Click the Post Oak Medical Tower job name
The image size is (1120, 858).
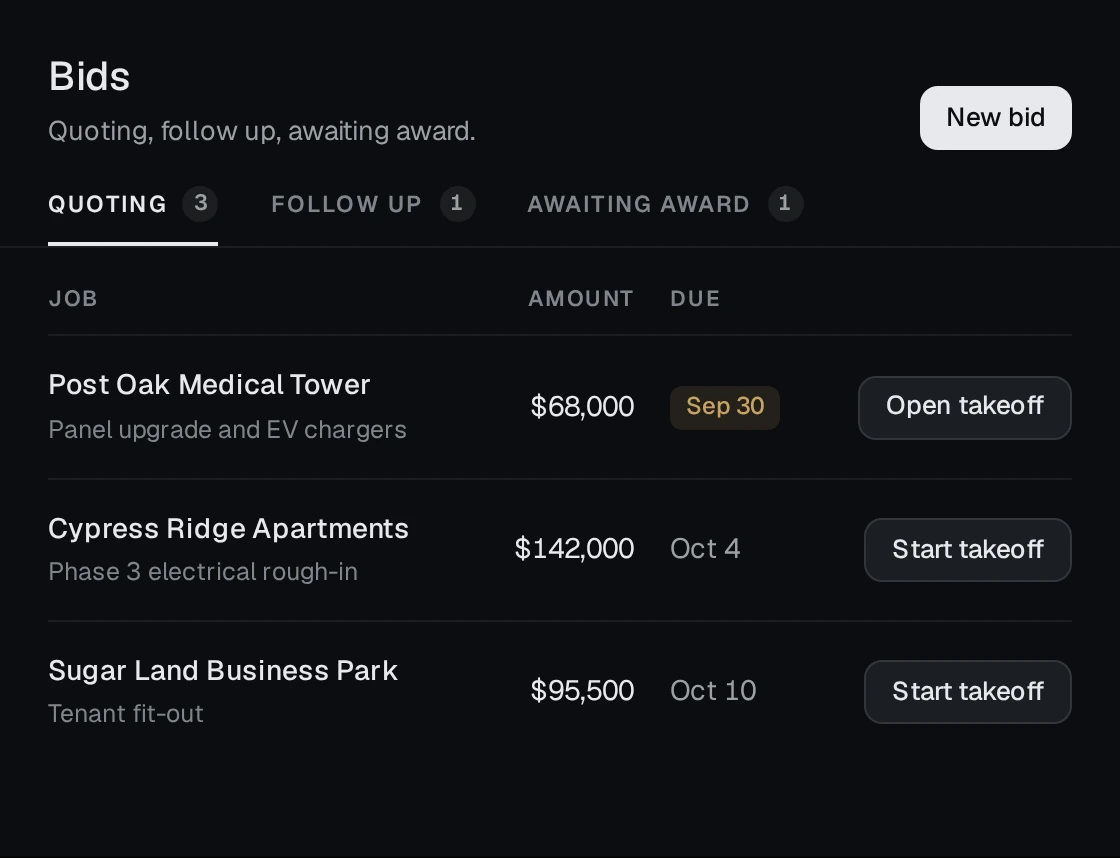[x=209, y=385]
